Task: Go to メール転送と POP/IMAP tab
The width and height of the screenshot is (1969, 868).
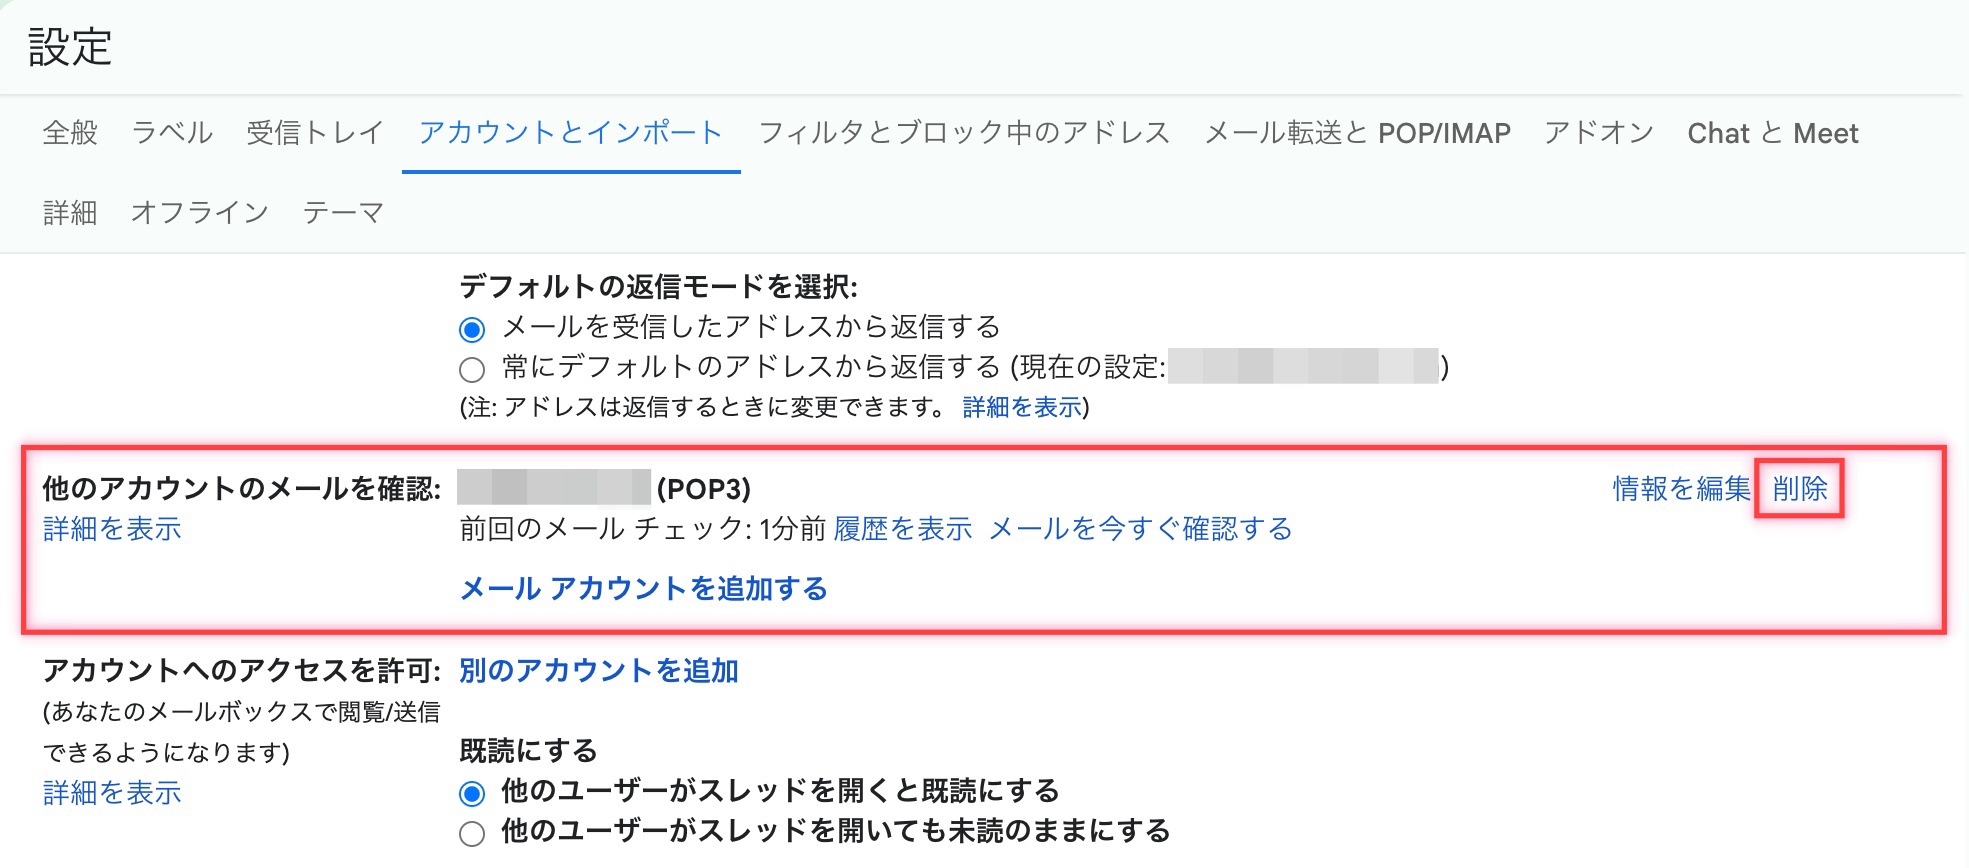Action: pos(1357,133)
